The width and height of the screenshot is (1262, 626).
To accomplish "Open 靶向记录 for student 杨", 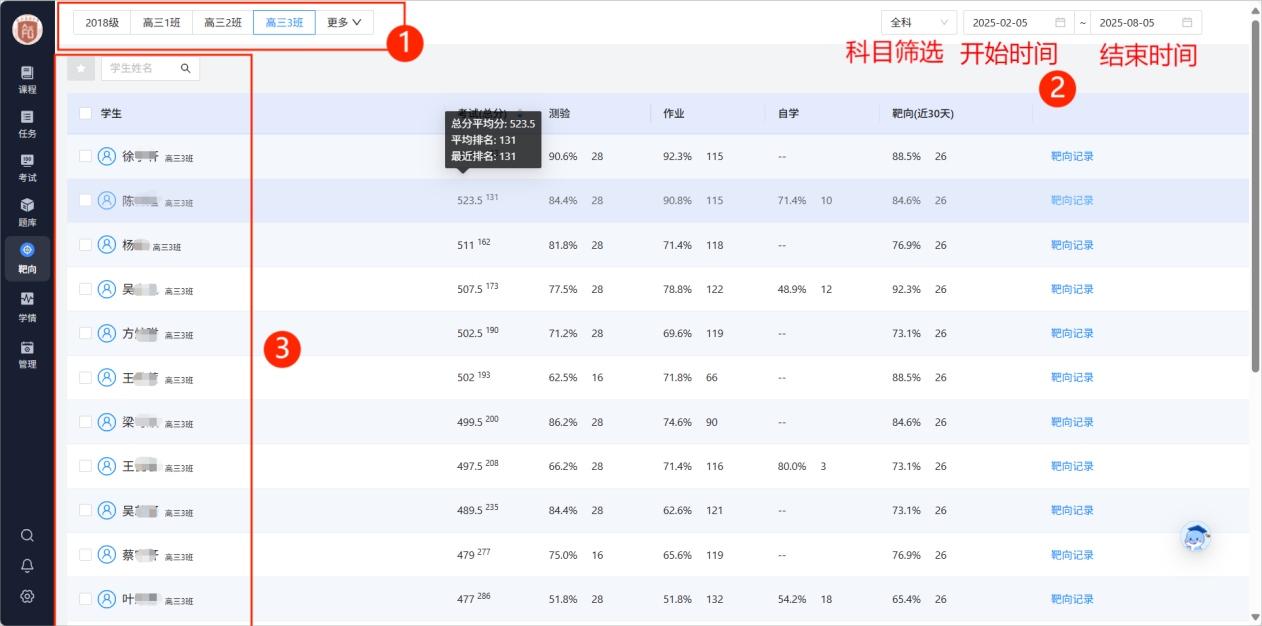I will (x=1072, y=245).
